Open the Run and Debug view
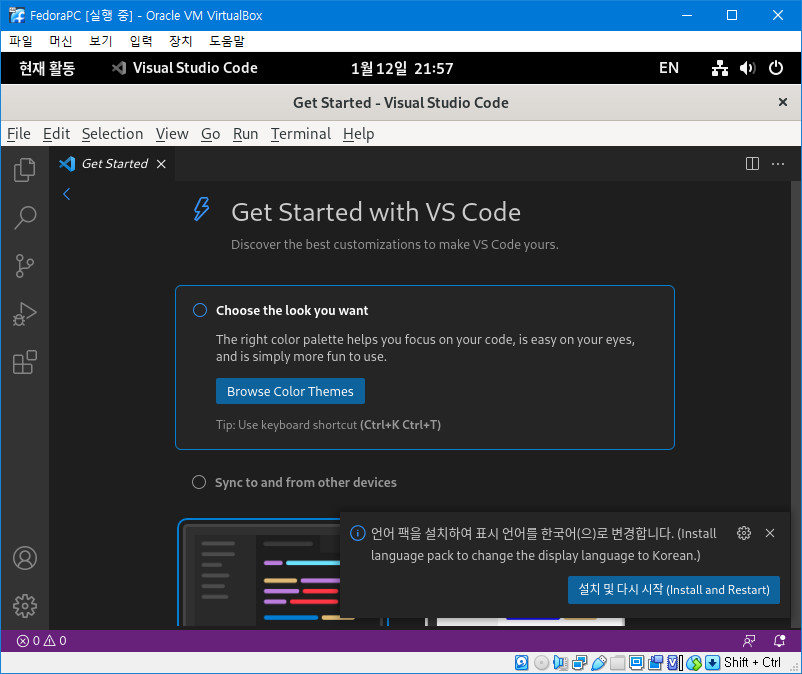Image resolution: width=802 pixels, height=674 pixels. point(25,314)
